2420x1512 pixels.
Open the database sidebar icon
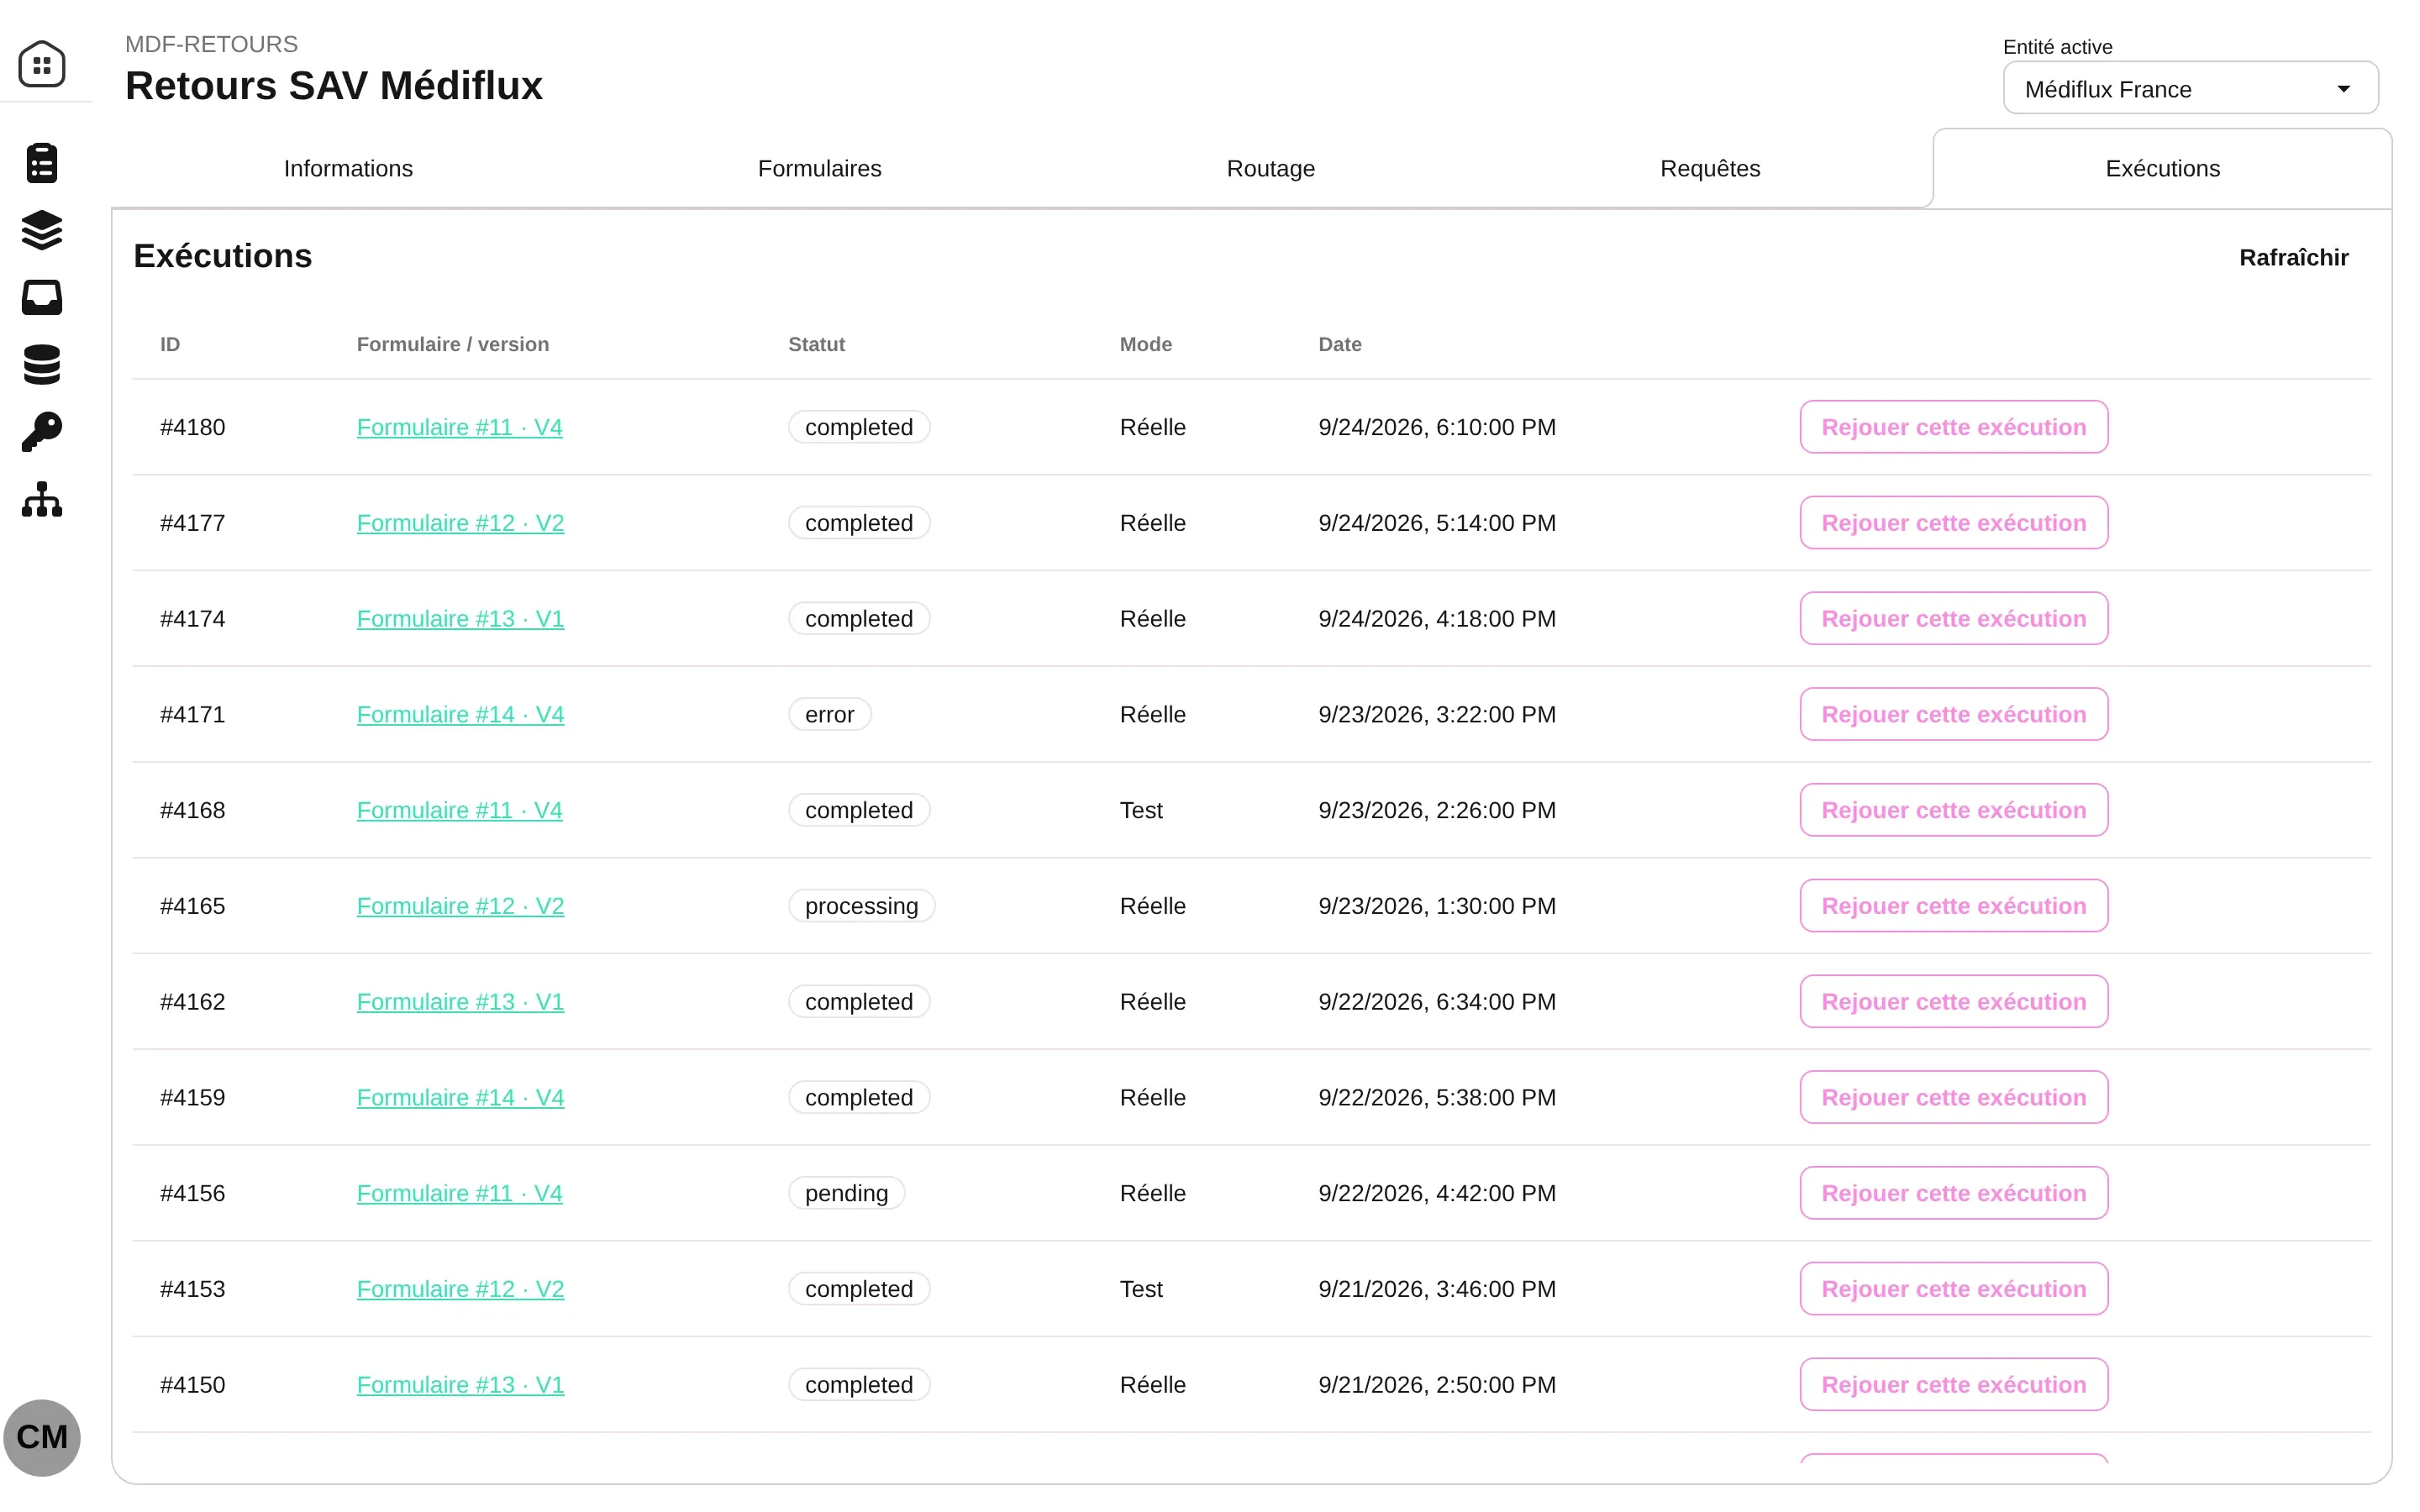point(42,365)
